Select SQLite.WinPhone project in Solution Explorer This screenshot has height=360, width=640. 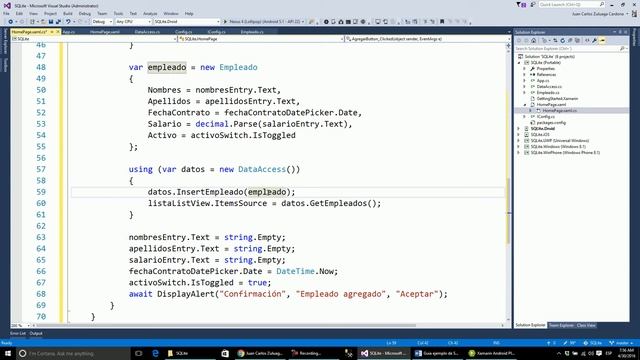click(x=565, y=153)
